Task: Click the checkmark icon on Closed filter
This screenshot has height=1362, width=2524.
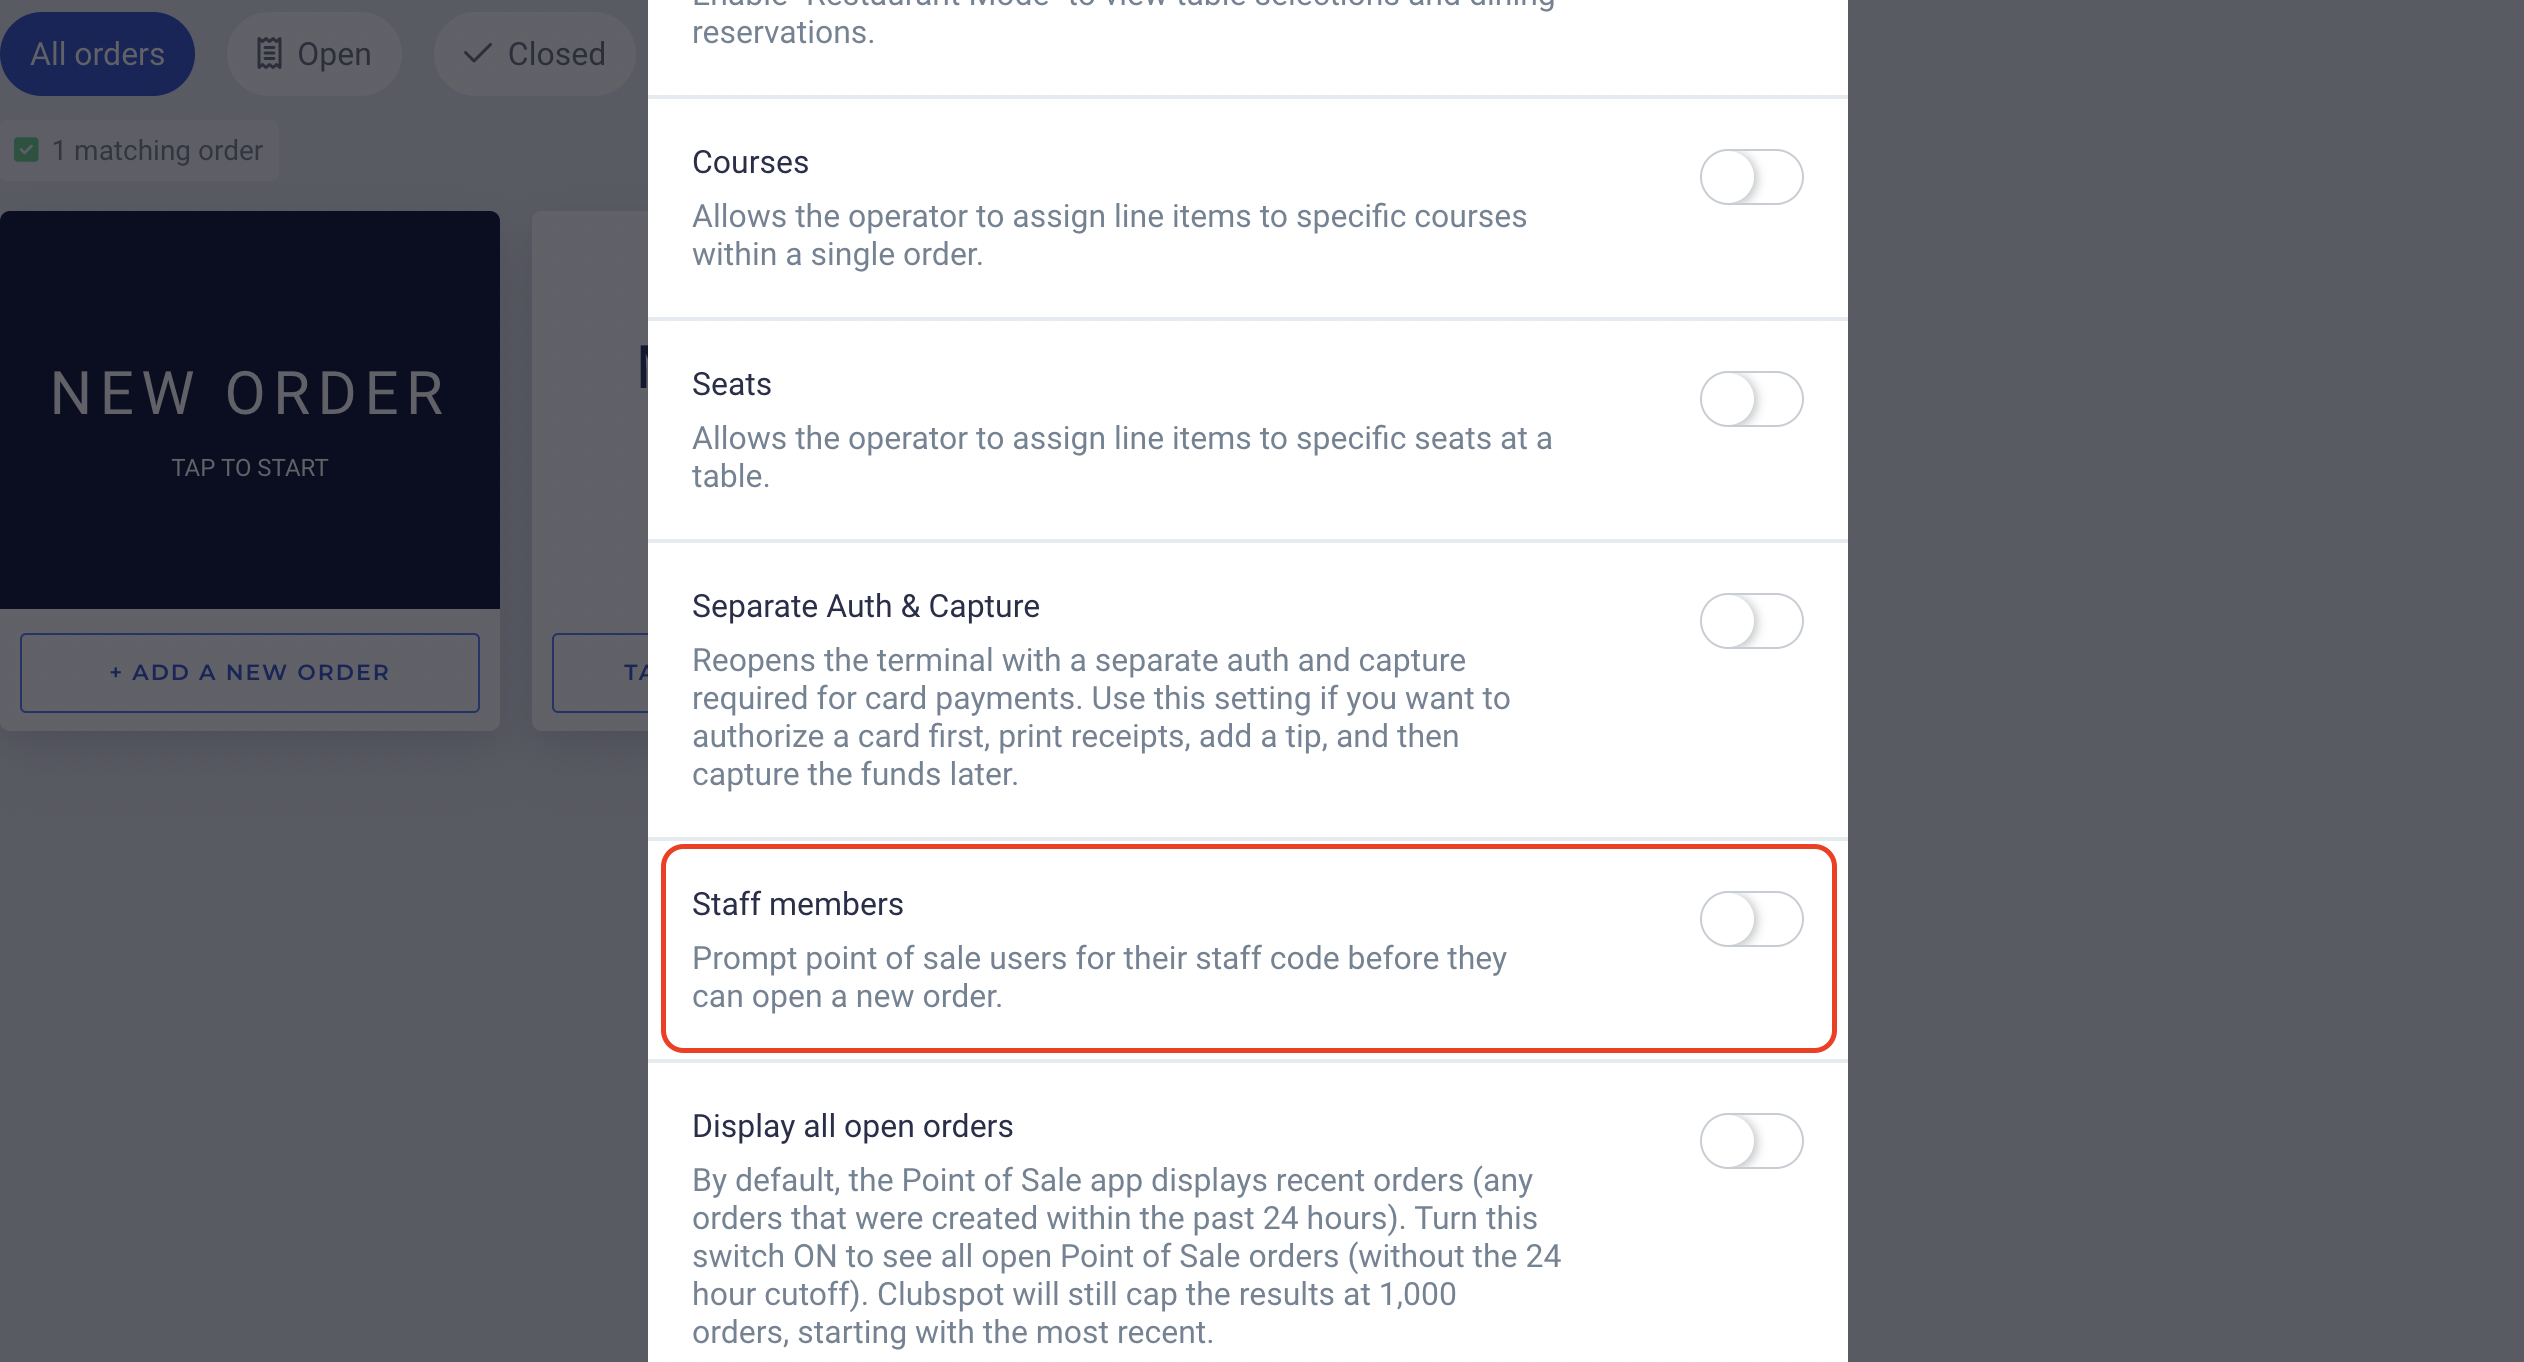Action: [x=478, y=53]
